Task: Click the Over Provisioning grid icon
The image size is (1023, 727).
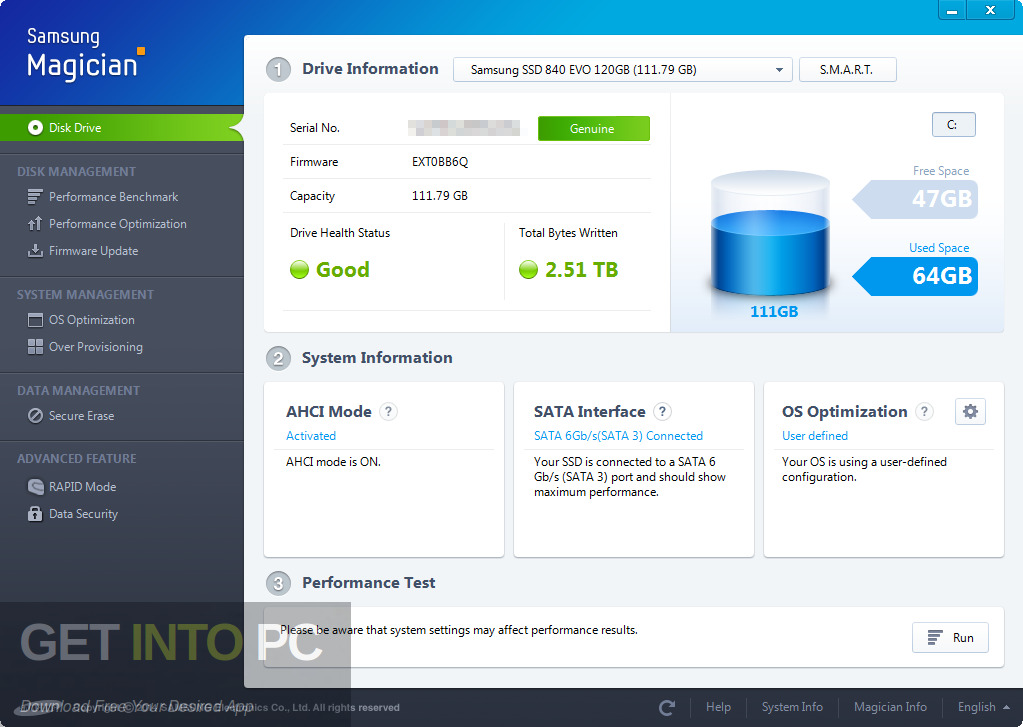Action: (x=35, y=347)
